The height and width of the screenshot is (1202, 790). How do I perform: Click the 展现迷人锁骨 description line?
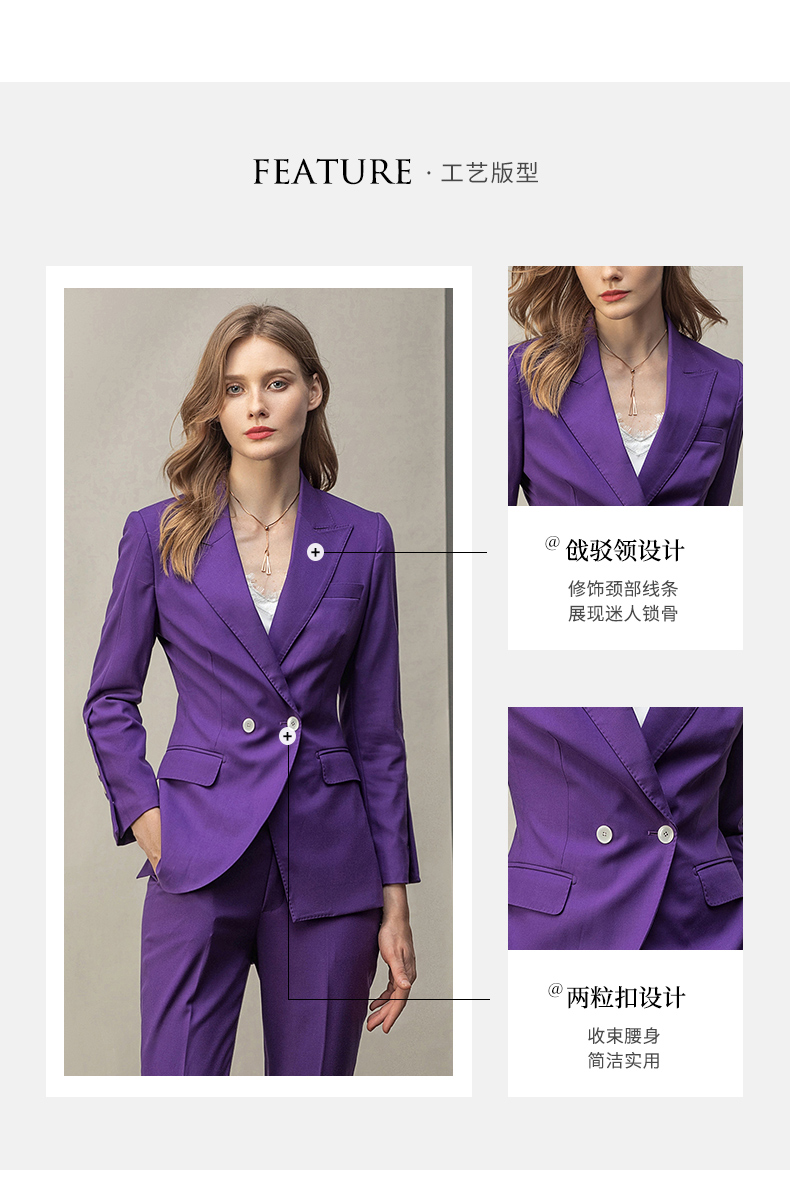(x=623, y=614)
